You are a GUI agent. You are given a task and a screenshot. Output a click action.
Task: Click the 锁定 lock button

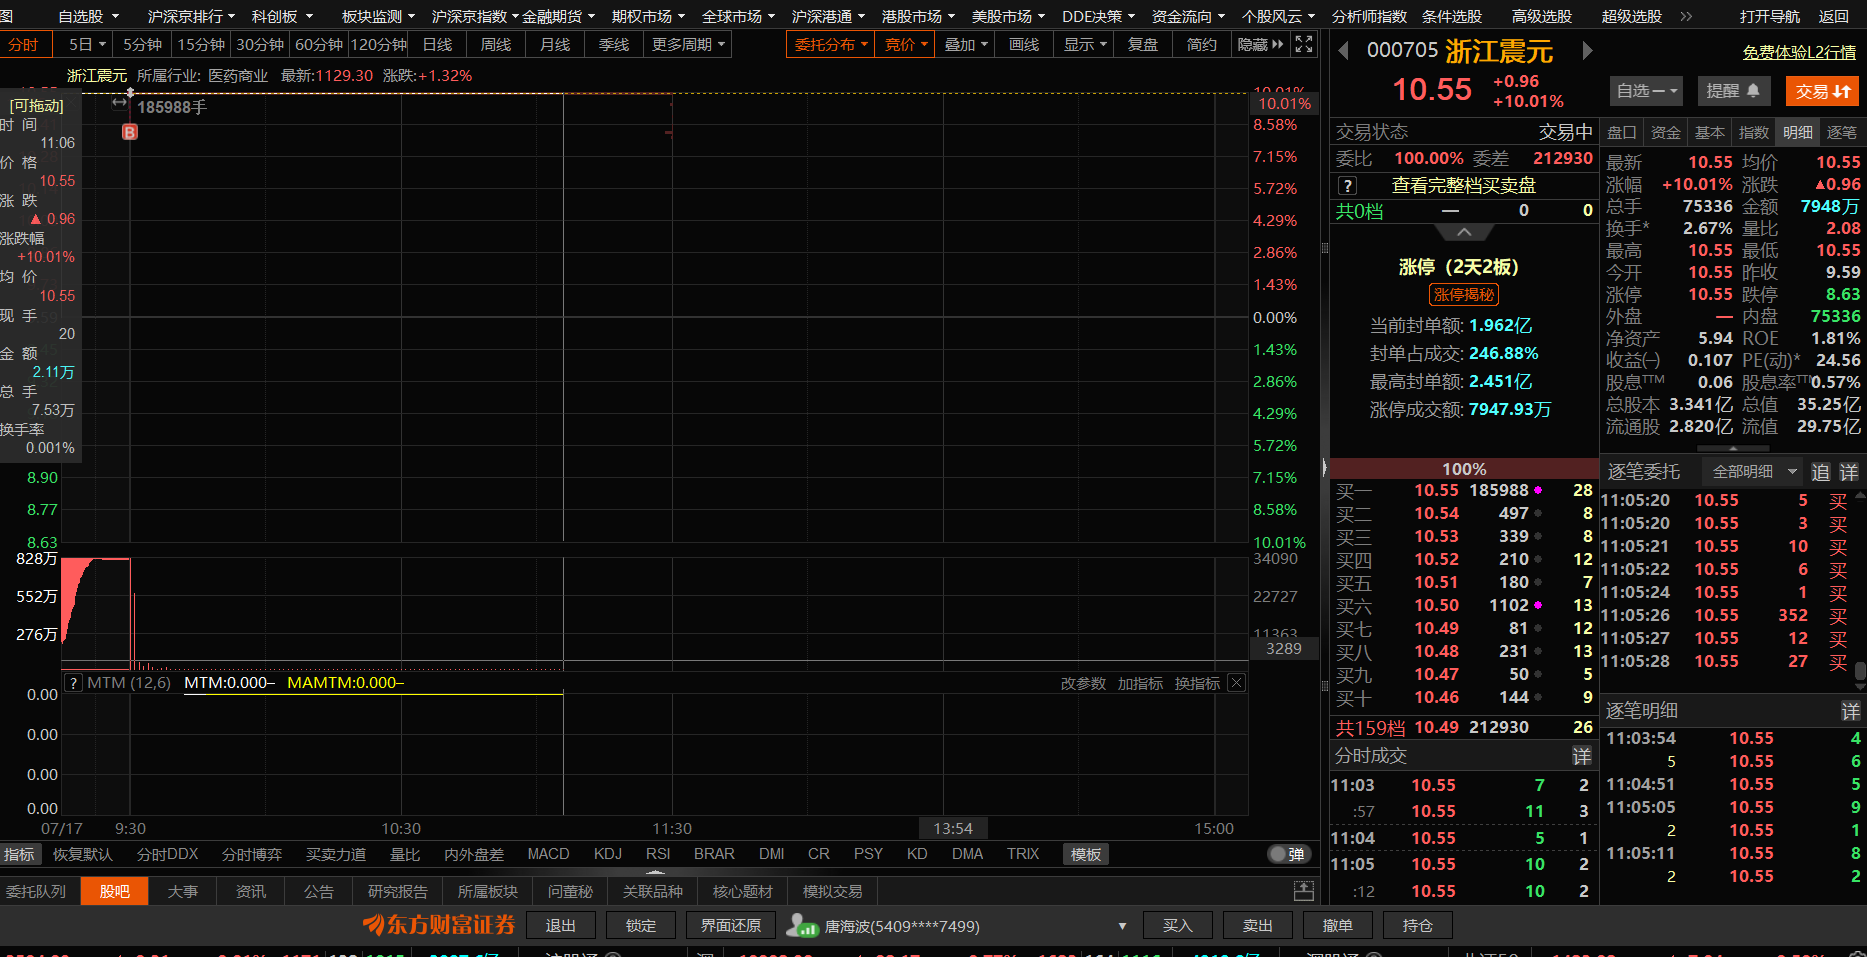(640, 925)
